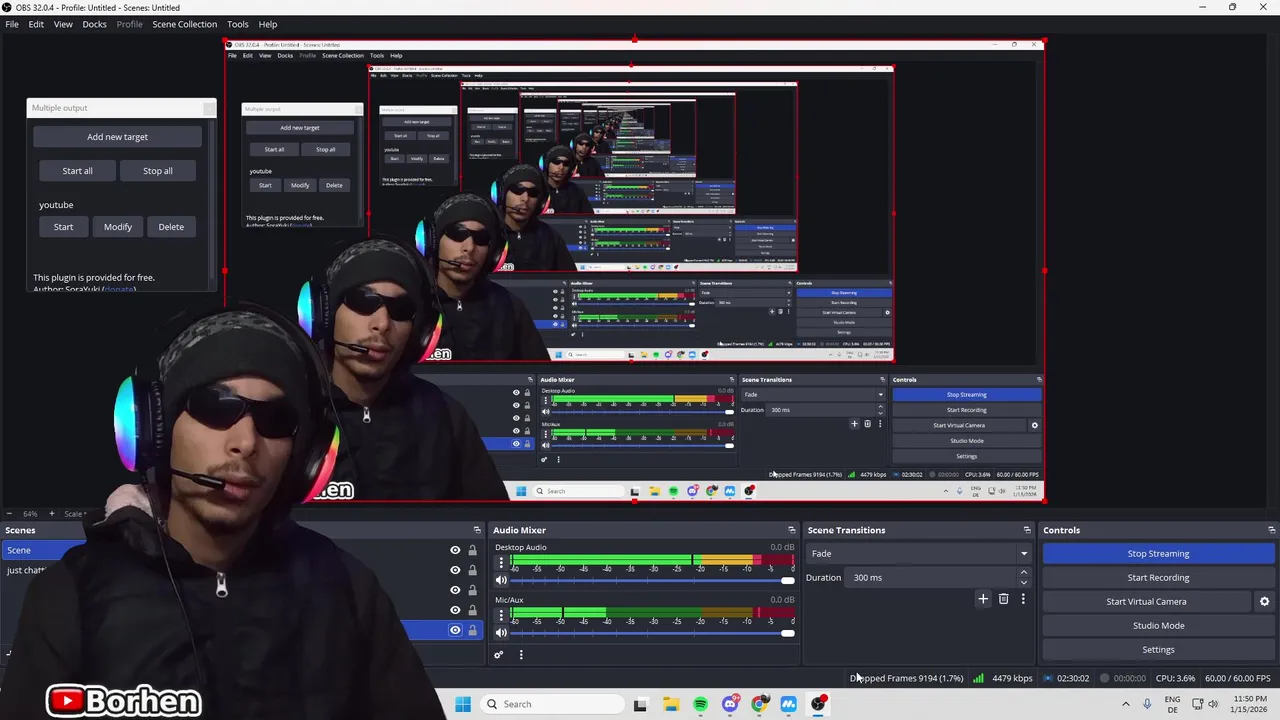Screen dimensions: 1280x720
Task: Float the Scene Transitions dock
Action: [1027, 530]
